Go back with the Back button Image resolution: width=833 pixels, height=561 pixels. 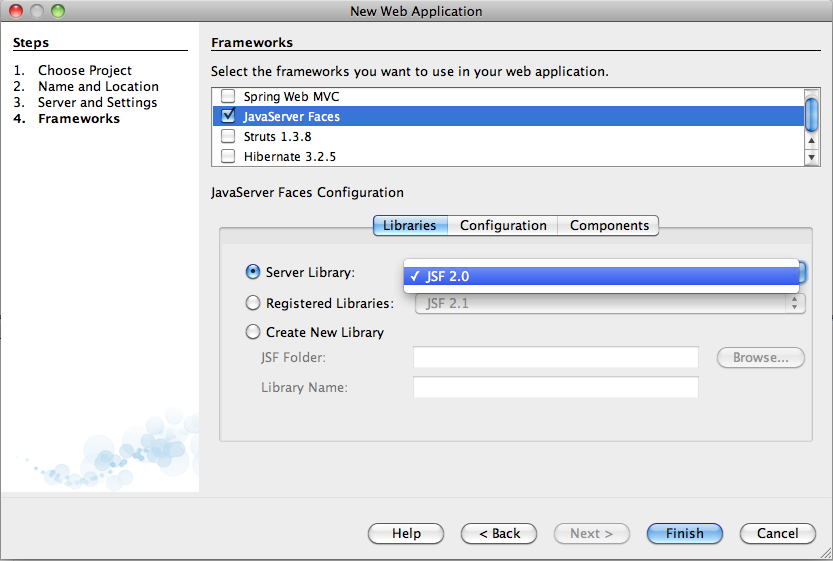(x=499, y=533)
